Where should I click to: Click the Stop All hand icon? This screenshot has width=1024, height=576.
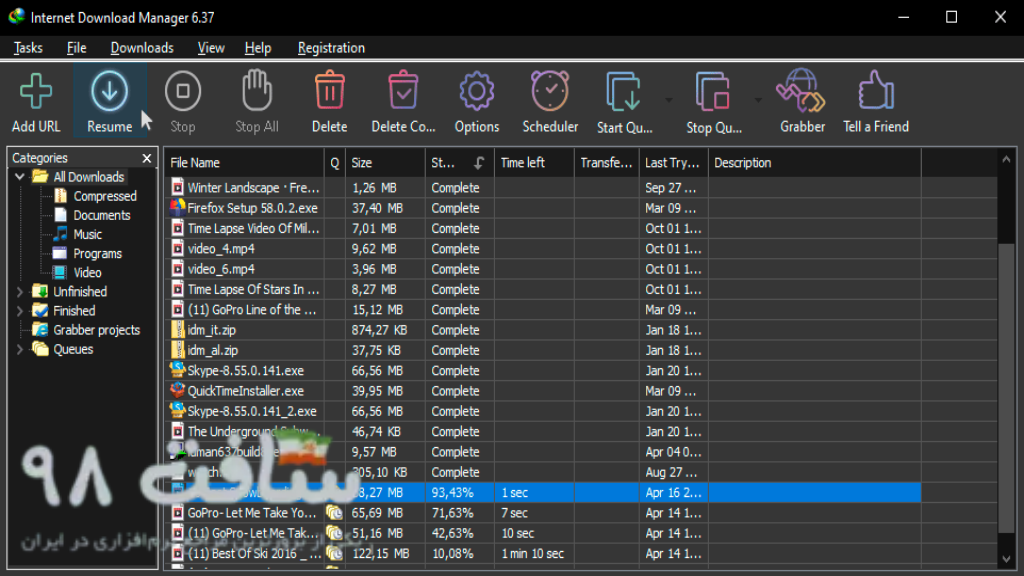pos(257,90)
